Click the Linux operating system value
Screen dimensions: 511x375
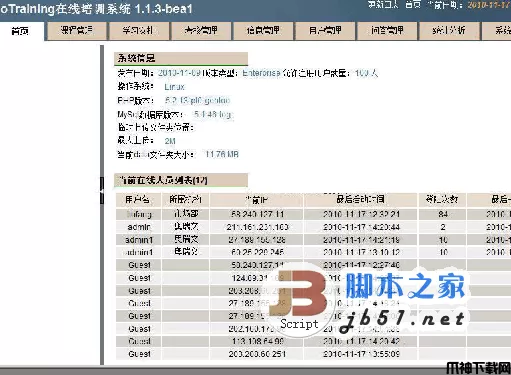(x=174, y=87)
